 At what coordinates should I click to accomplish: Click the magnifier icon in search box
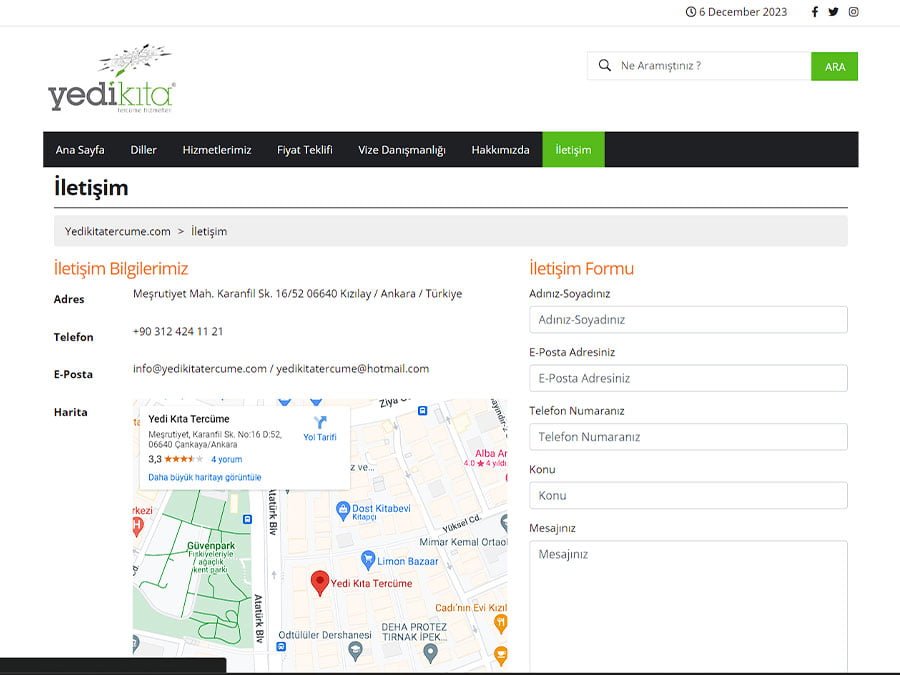coord(604,65)
